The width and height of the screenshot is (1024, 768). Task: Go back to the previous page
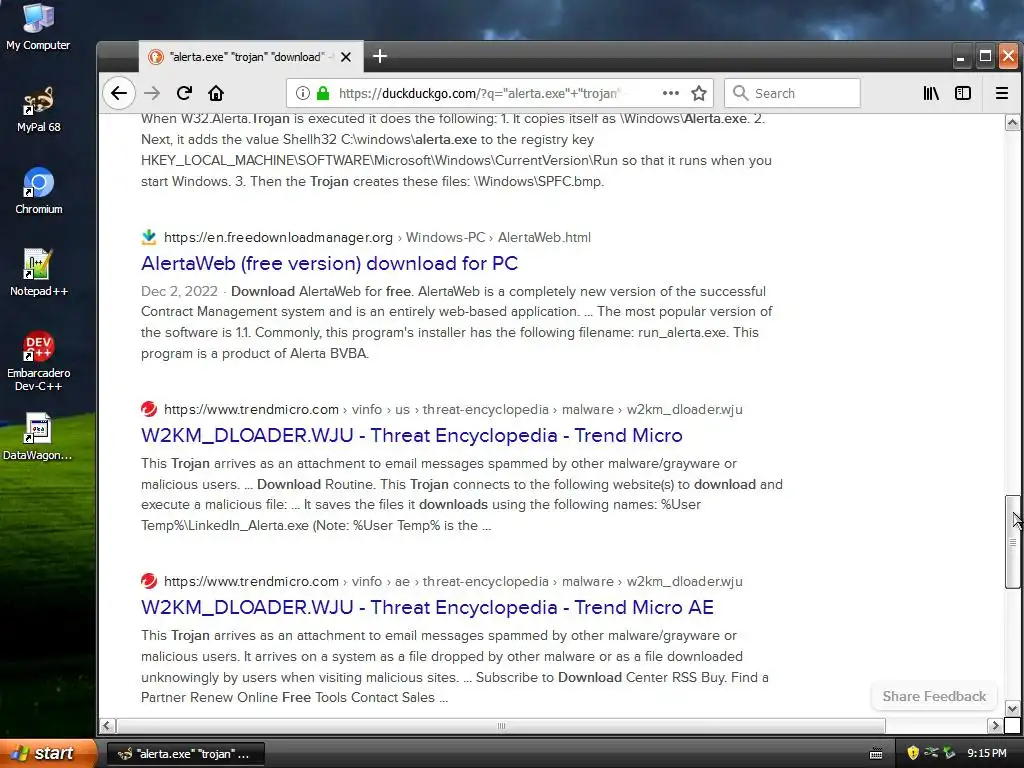(119, 93)
